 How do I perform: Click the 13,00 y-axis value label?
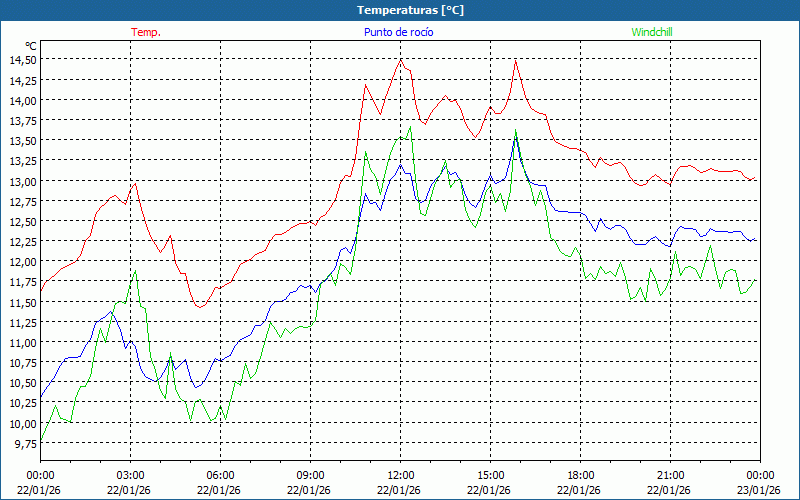22,181
